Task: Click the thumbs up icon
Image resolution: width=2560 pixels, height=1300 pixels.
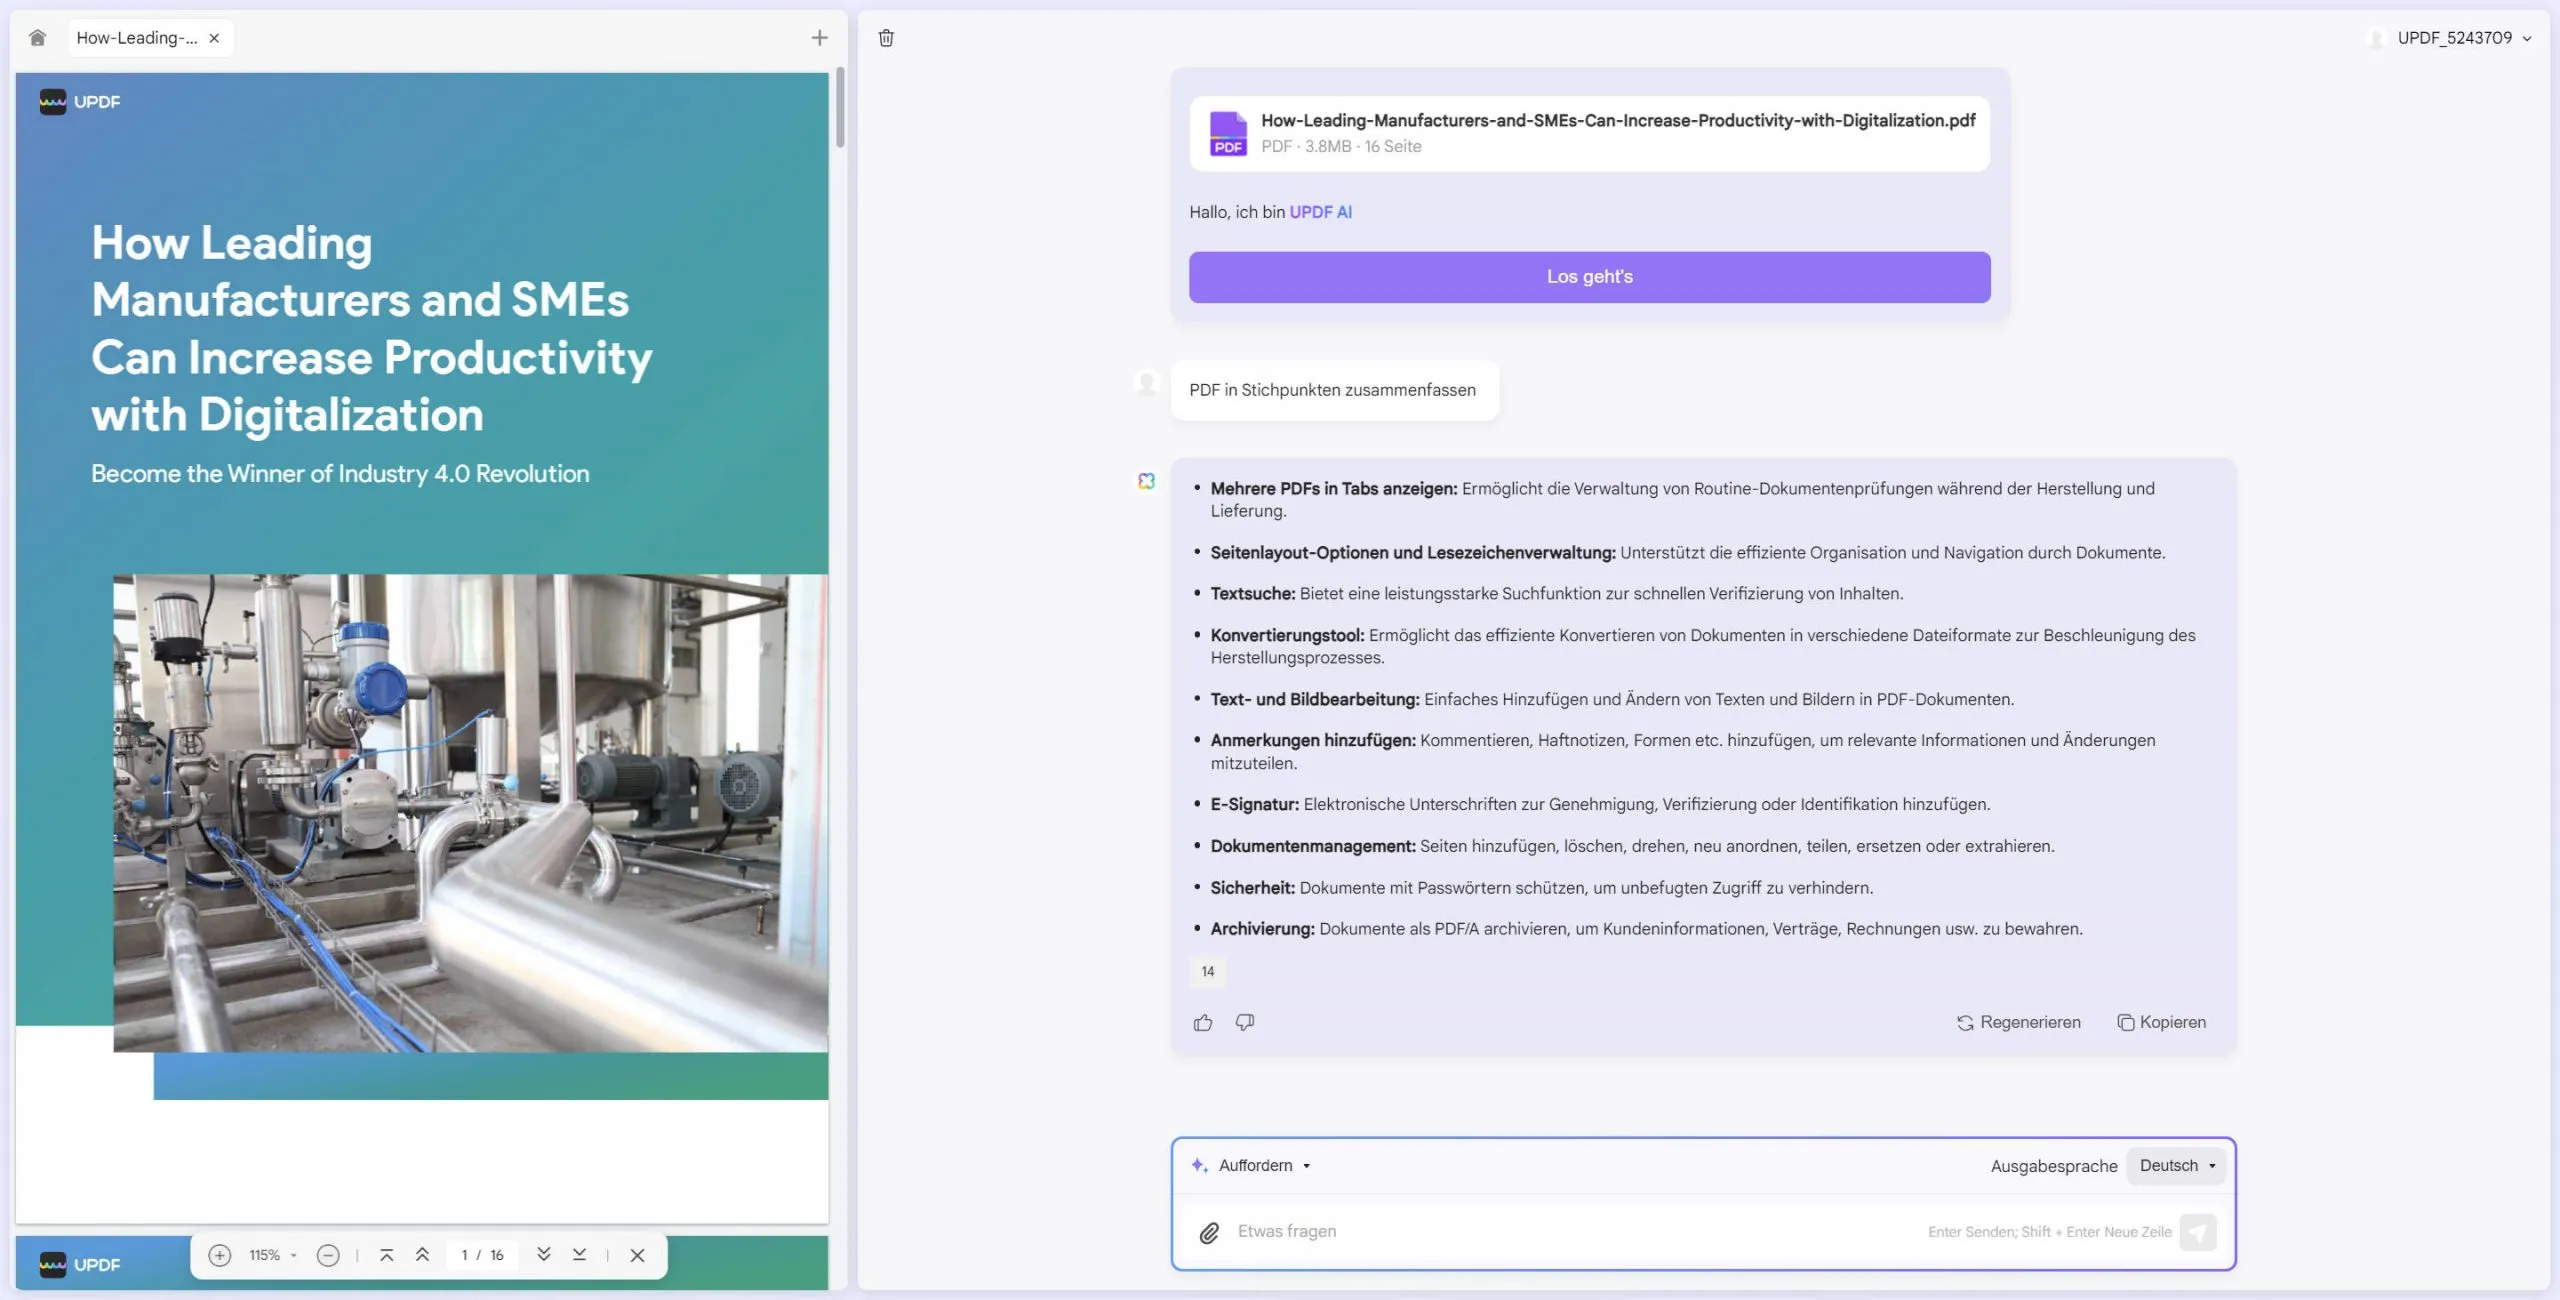Action: [1203, 1022]
